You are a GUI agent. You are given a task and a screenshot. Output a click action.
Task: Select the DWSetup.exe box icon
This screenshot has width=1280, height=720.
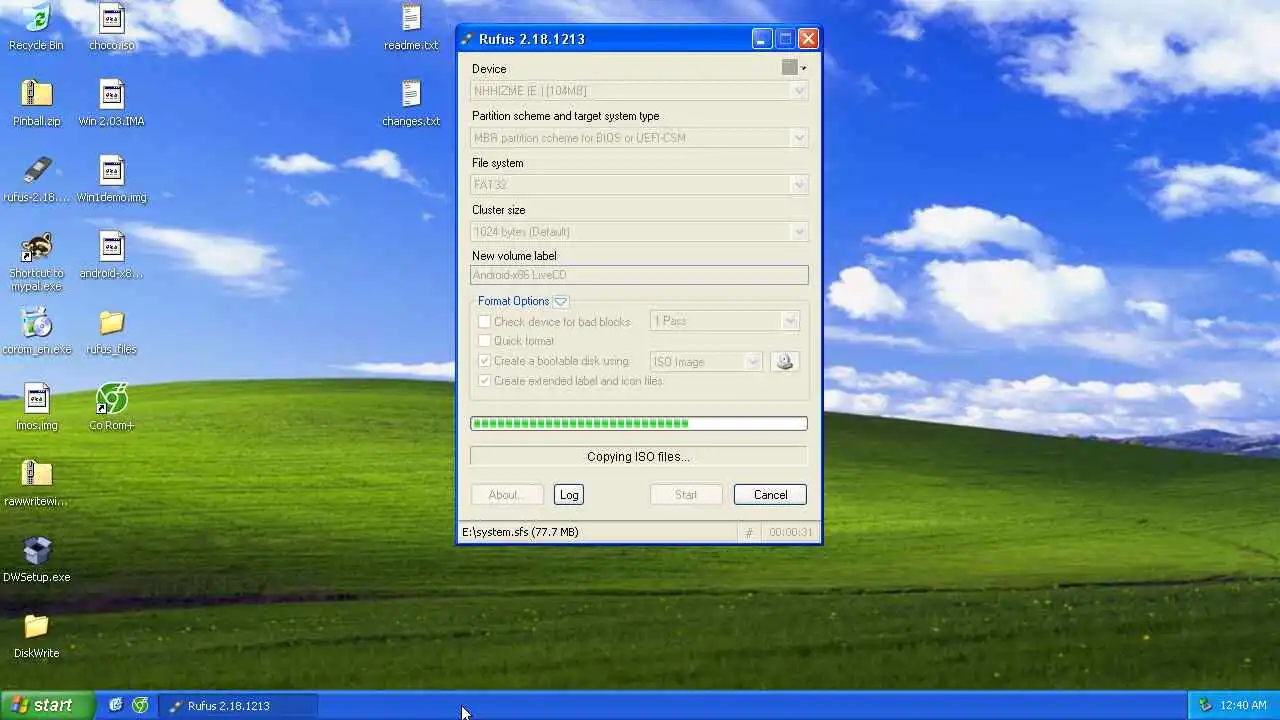point(36,550)
